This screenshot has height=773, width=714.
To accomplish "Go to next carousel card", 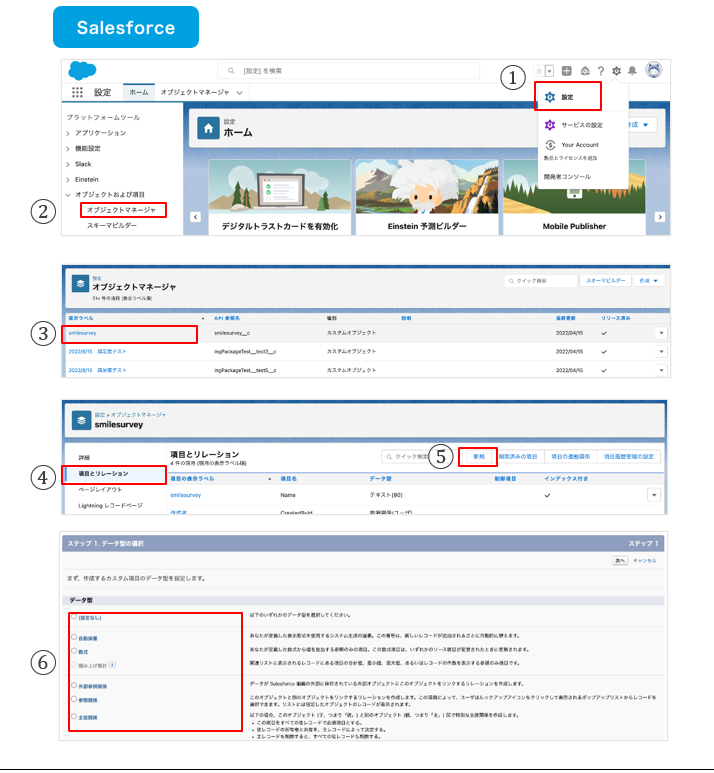I will tap(660, 217).
